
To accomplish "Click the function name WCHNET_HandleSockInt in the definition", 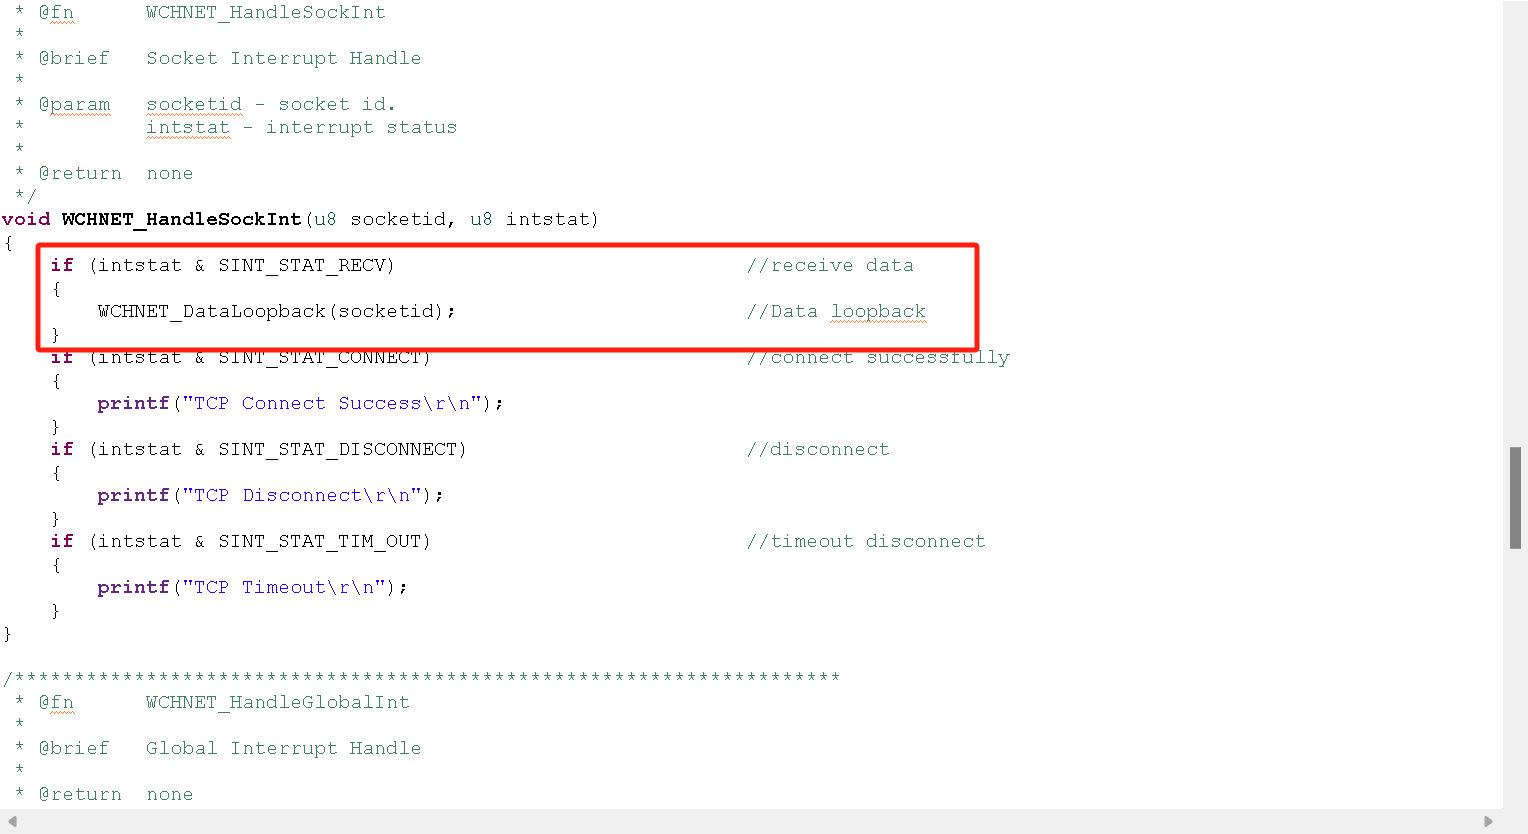I will tap(181, 219).
